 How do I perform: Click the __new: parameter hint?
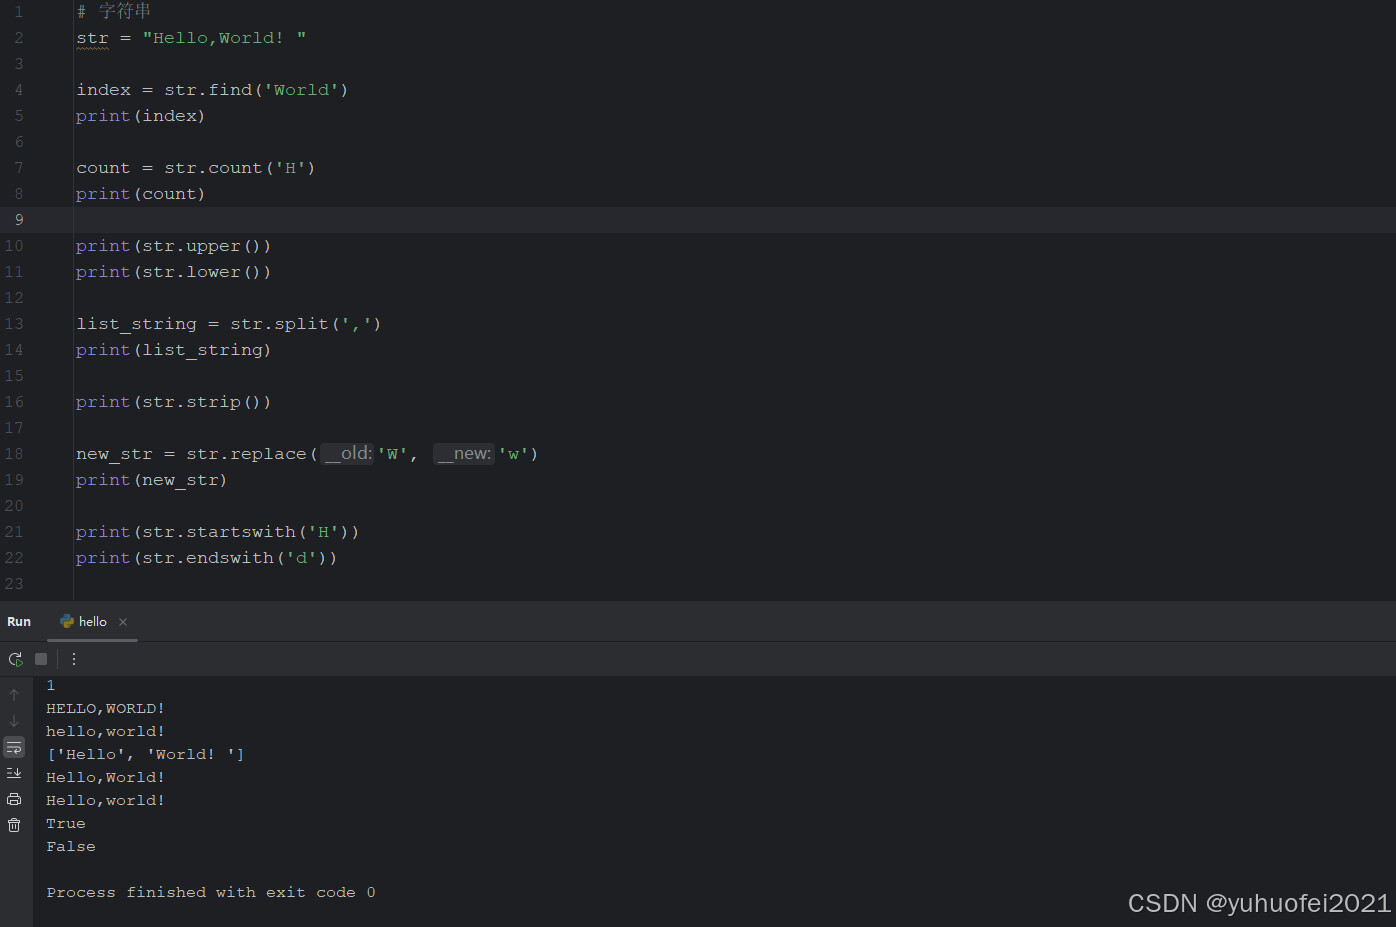click(x=464, y=454)
